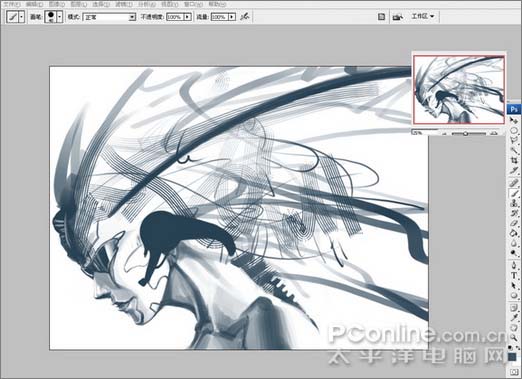Click the brush tip preview thumbnail

51,17
